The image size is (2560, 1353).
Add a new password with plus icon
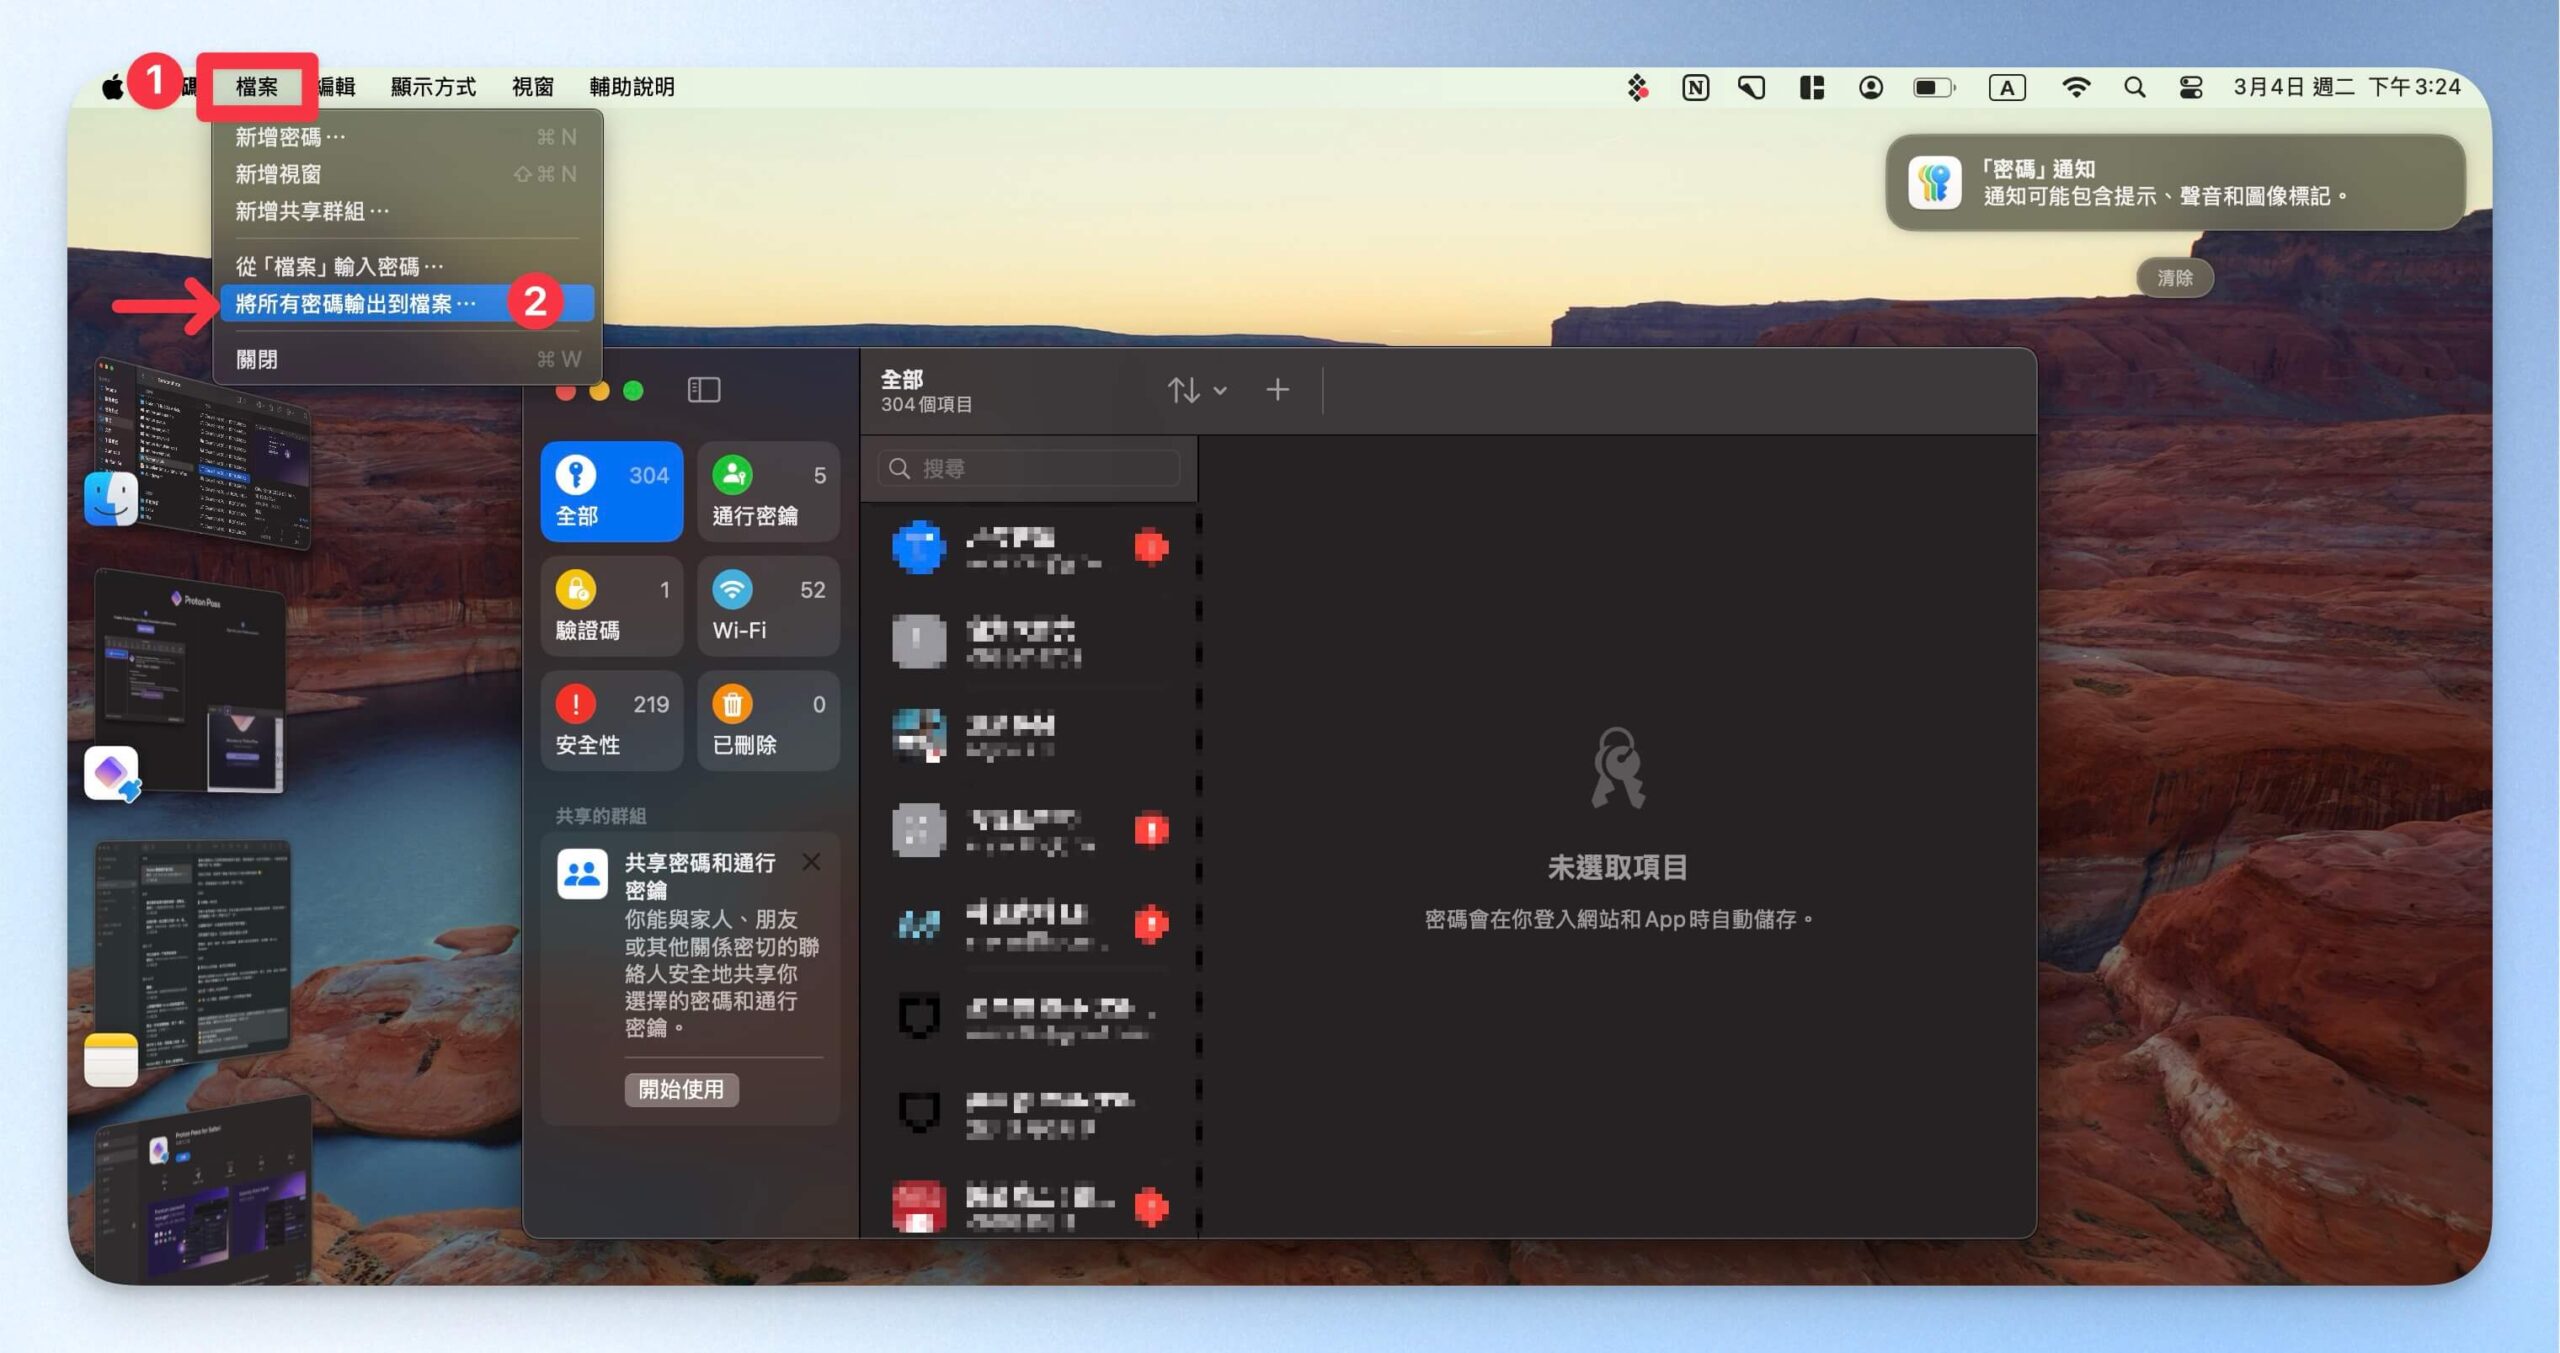coord(1277,389)
